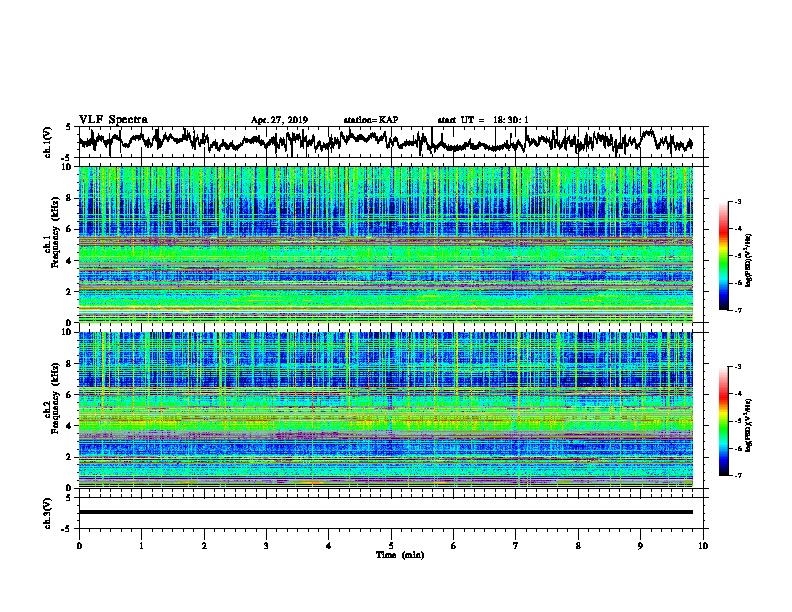Click time axis tick label "5"
Viewport: 792px width, 612px height.
click(391, 546)
